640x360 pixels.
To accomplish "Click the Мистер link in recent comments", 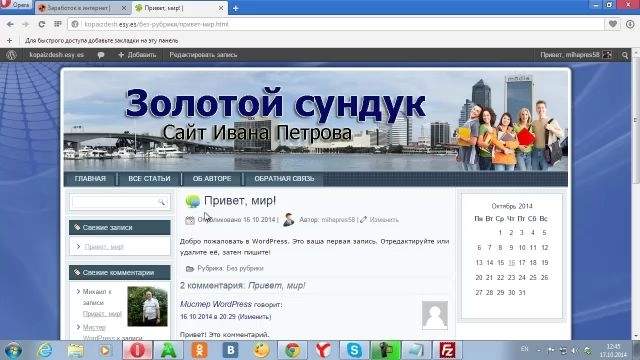I will [x=94, y=327].
